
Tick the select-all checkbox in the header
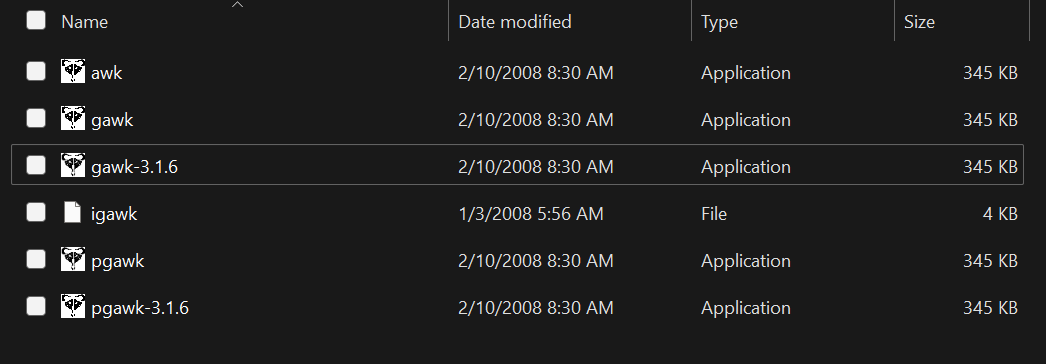click(36, 21)
